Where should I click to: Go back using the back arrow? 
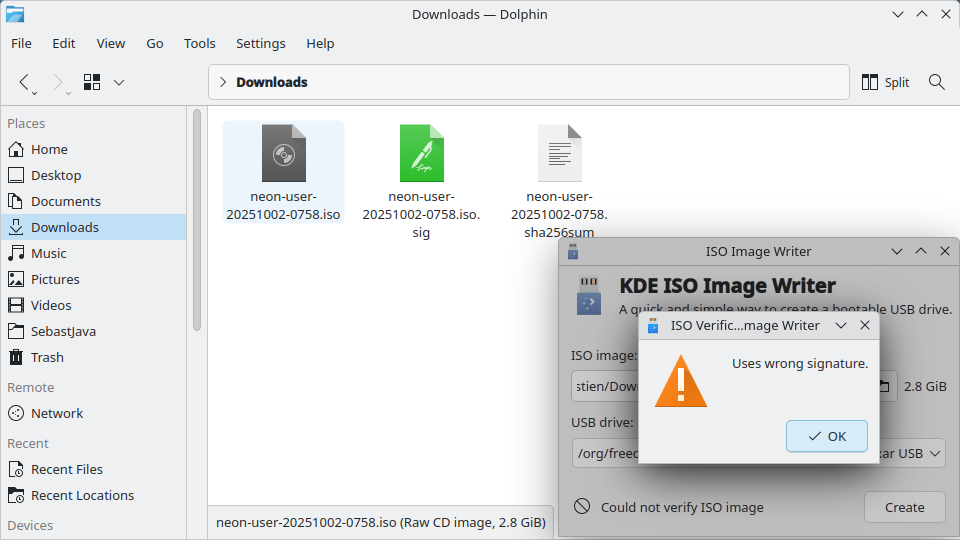[25, 82]
